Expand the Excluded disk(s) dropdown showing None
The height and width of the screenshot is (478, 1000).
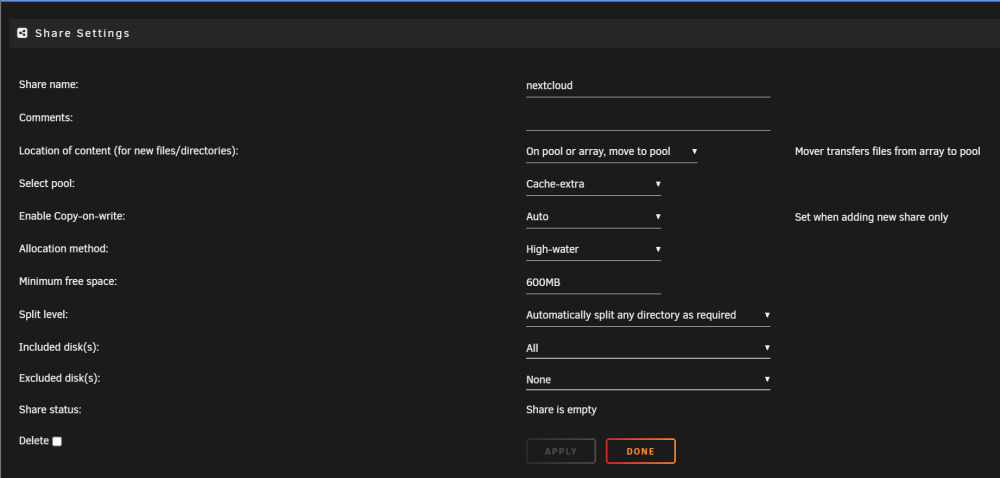(x=648, y=379)
